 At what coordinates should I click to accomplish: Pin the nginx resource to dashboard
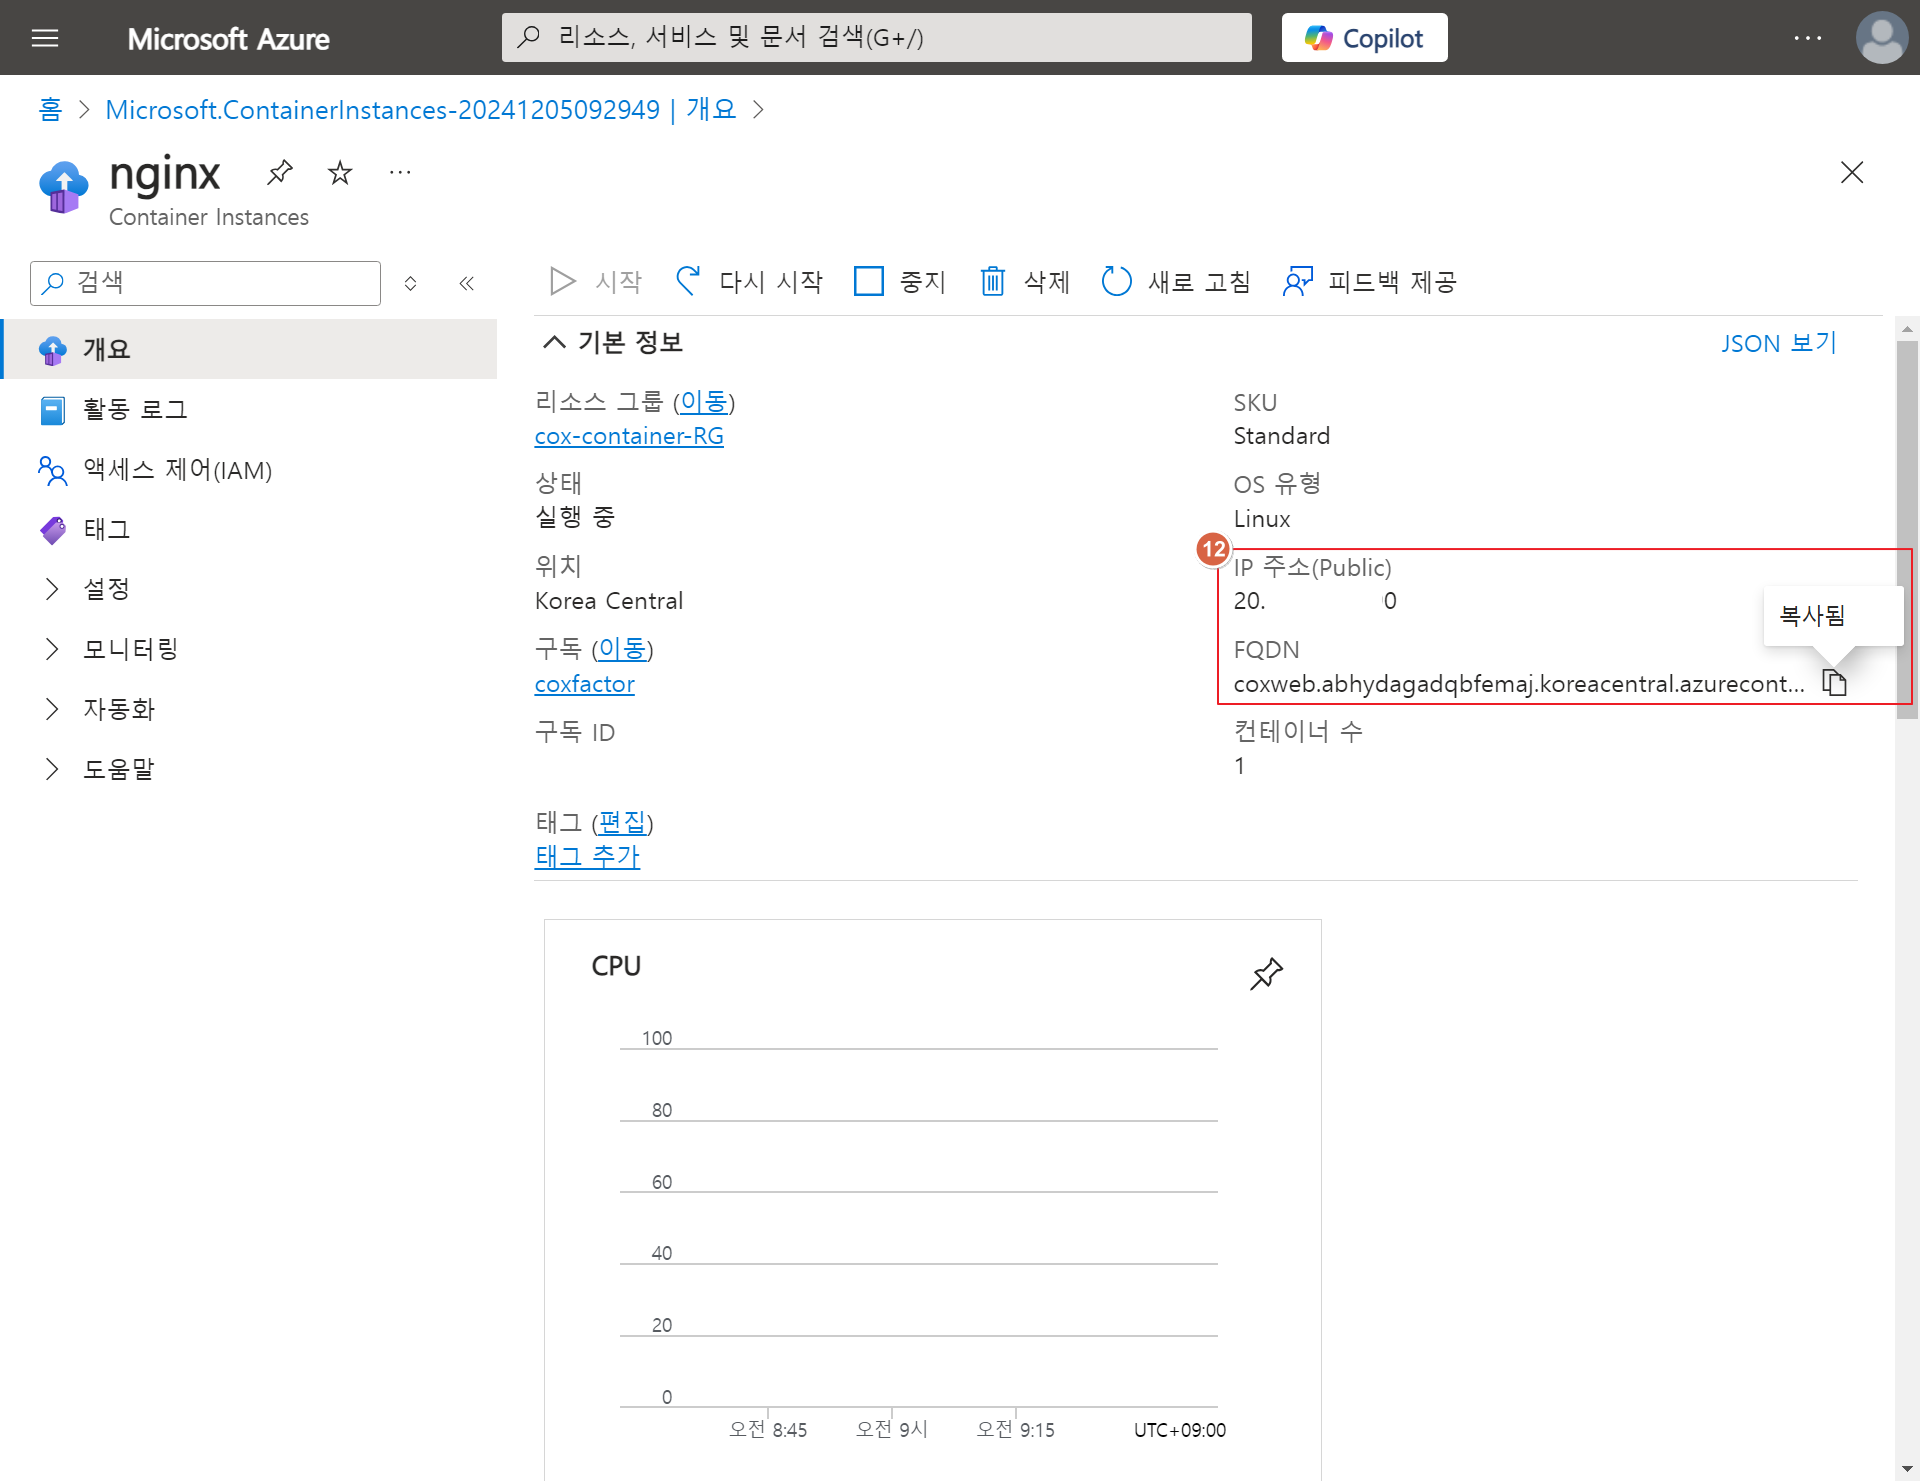(x=280, y=172)
